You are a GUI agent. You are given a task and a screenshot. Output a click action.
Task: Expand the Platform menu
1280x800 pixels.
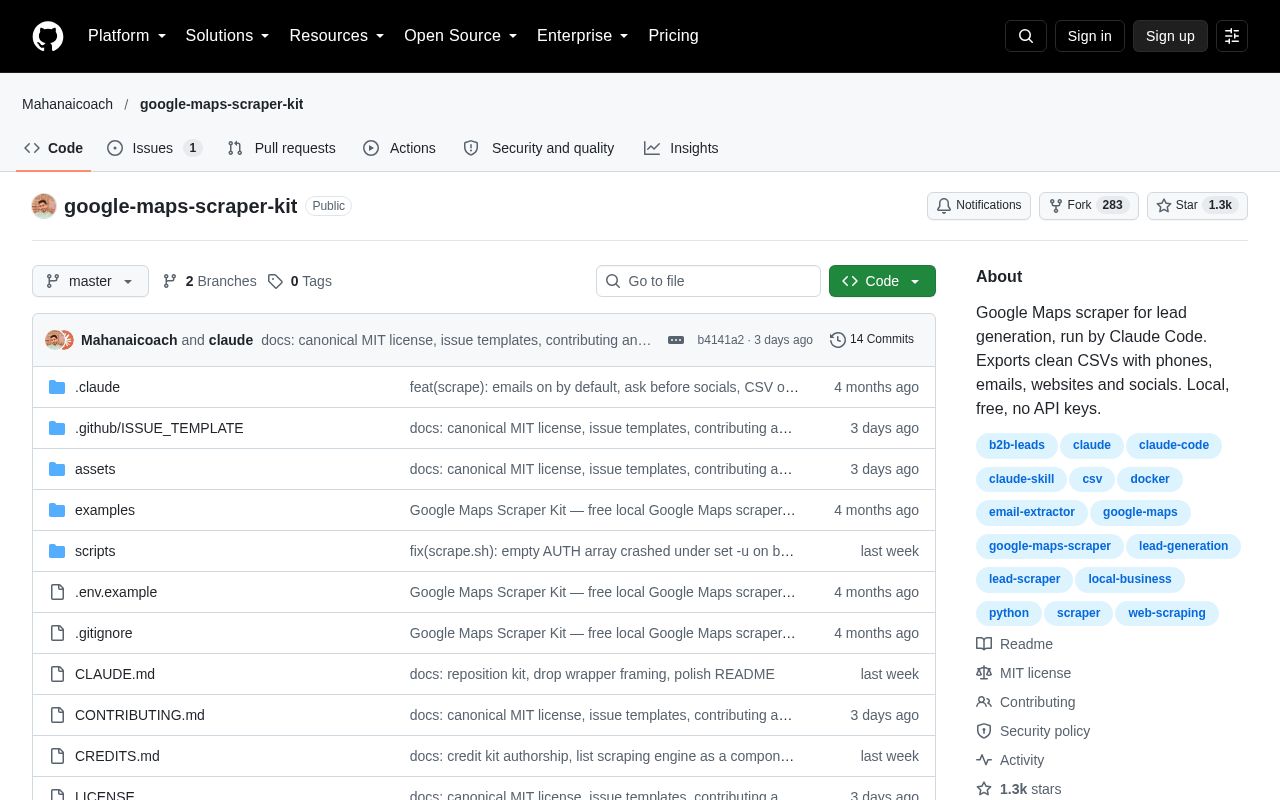tap(127, 36)
